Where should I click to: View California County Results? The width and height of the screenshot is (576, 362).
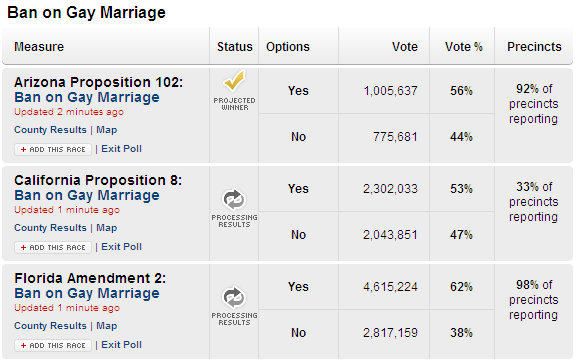coord(50,228)
